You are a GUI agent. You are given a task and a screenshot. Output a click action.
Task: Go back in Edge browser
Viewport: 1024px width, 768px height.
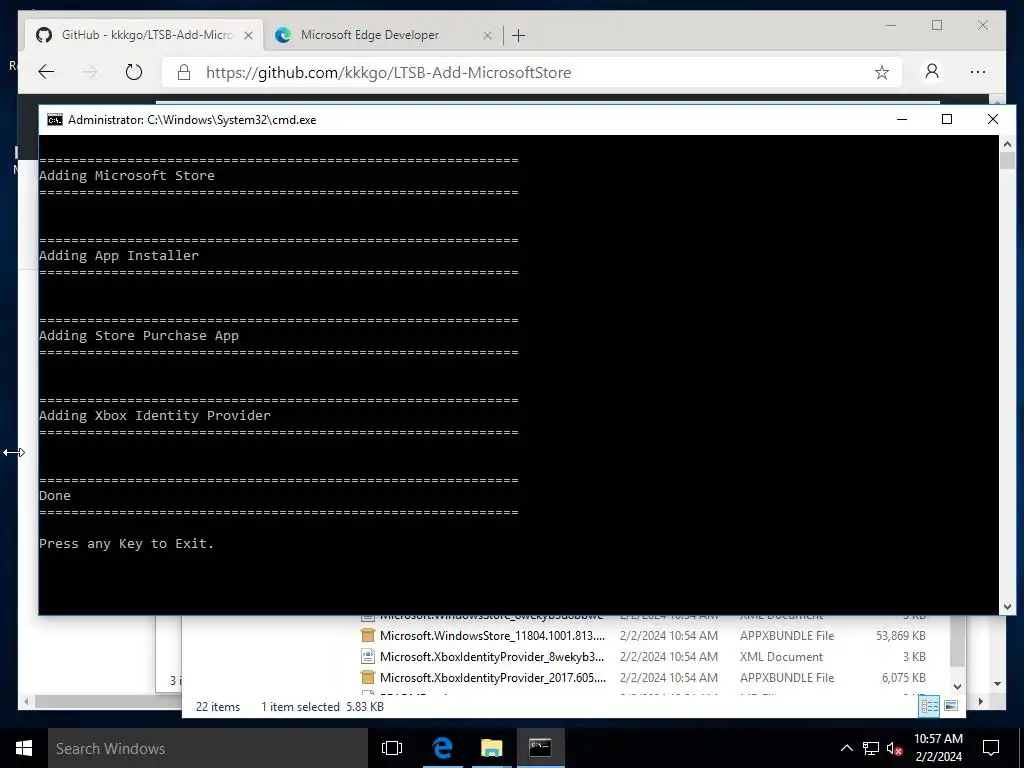[x=46, y=72]
